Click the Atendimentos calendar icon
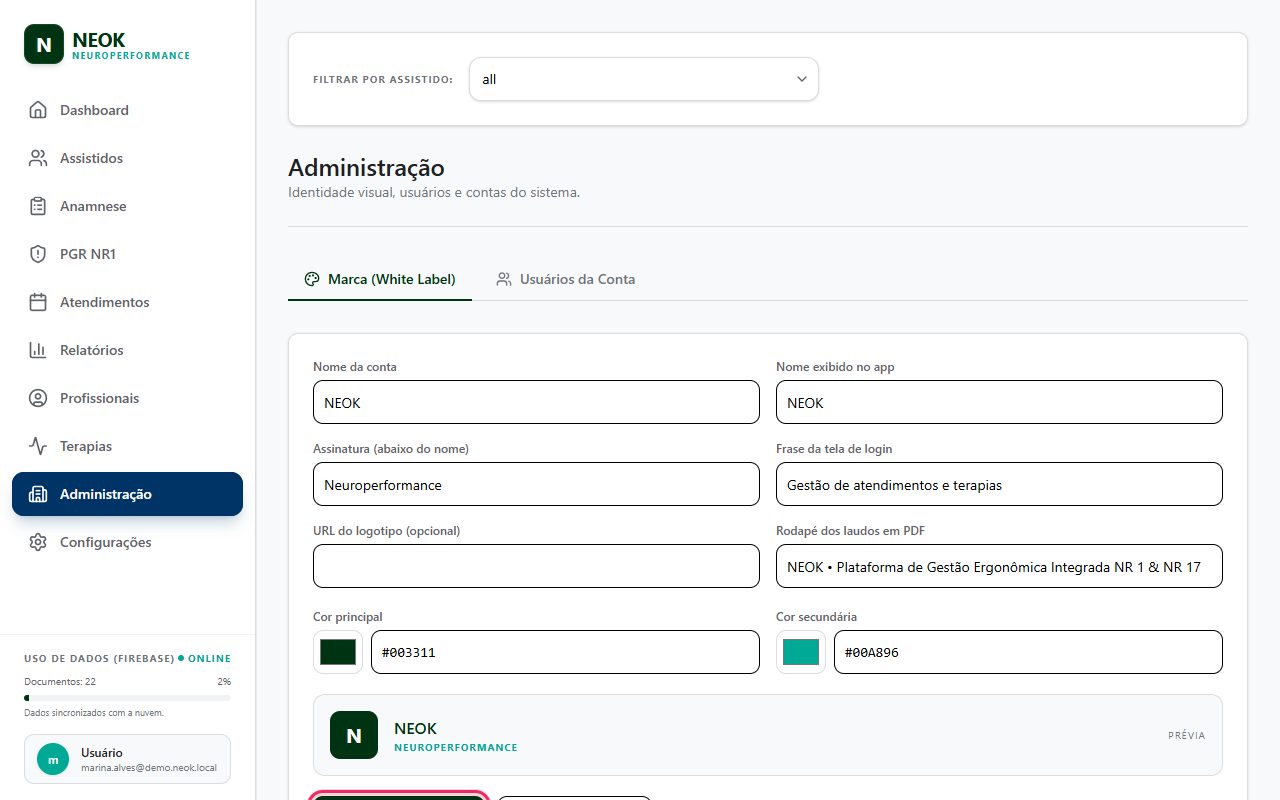Viewport: 1280px width, 800px height. (38, 302)
